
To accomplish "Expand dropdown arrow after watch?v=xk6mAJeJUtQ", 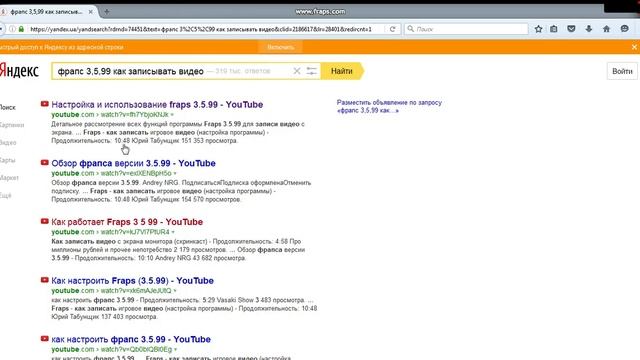I will pyautogui.click(x=175, y=291).
